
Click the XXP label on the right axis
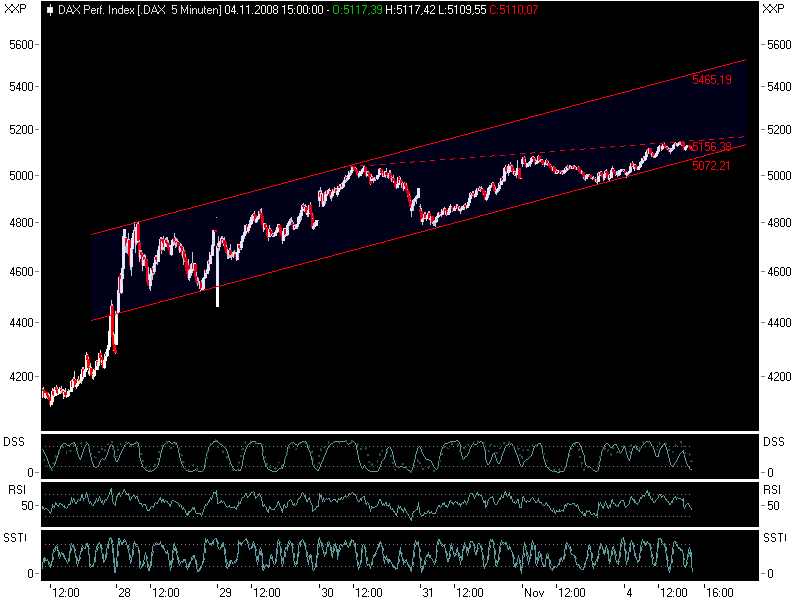(773, 9)
